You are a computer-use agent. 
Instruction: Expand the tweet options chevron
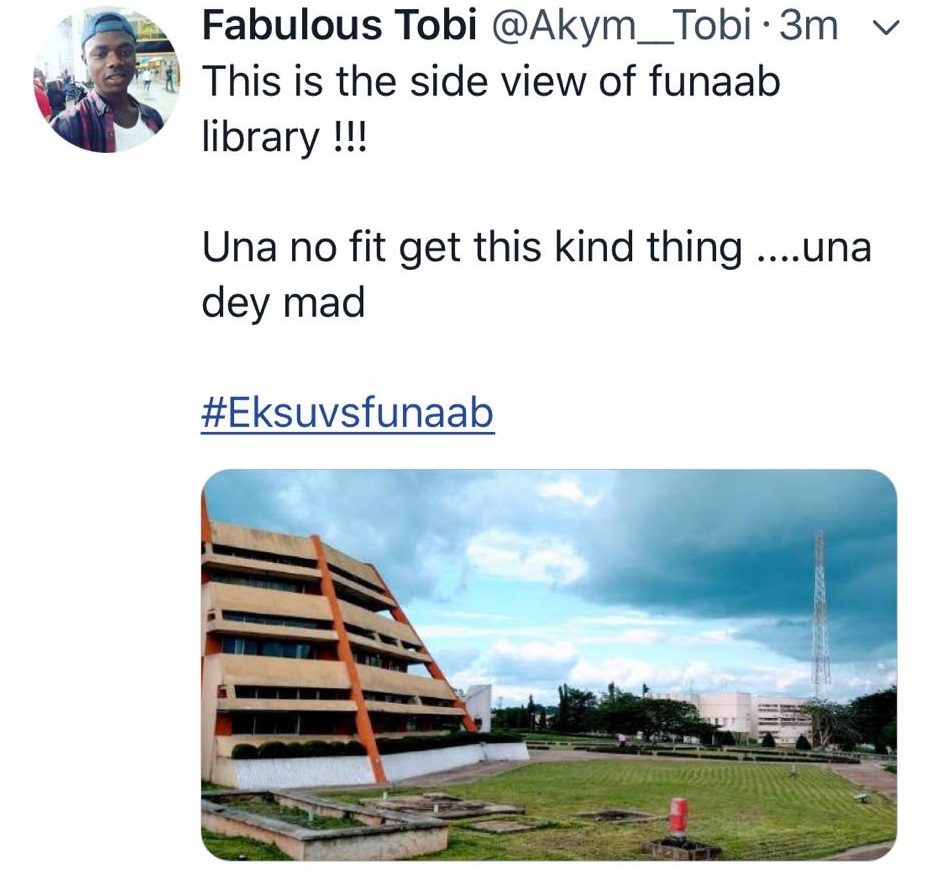pyautogui.click(x=881, y=30)
